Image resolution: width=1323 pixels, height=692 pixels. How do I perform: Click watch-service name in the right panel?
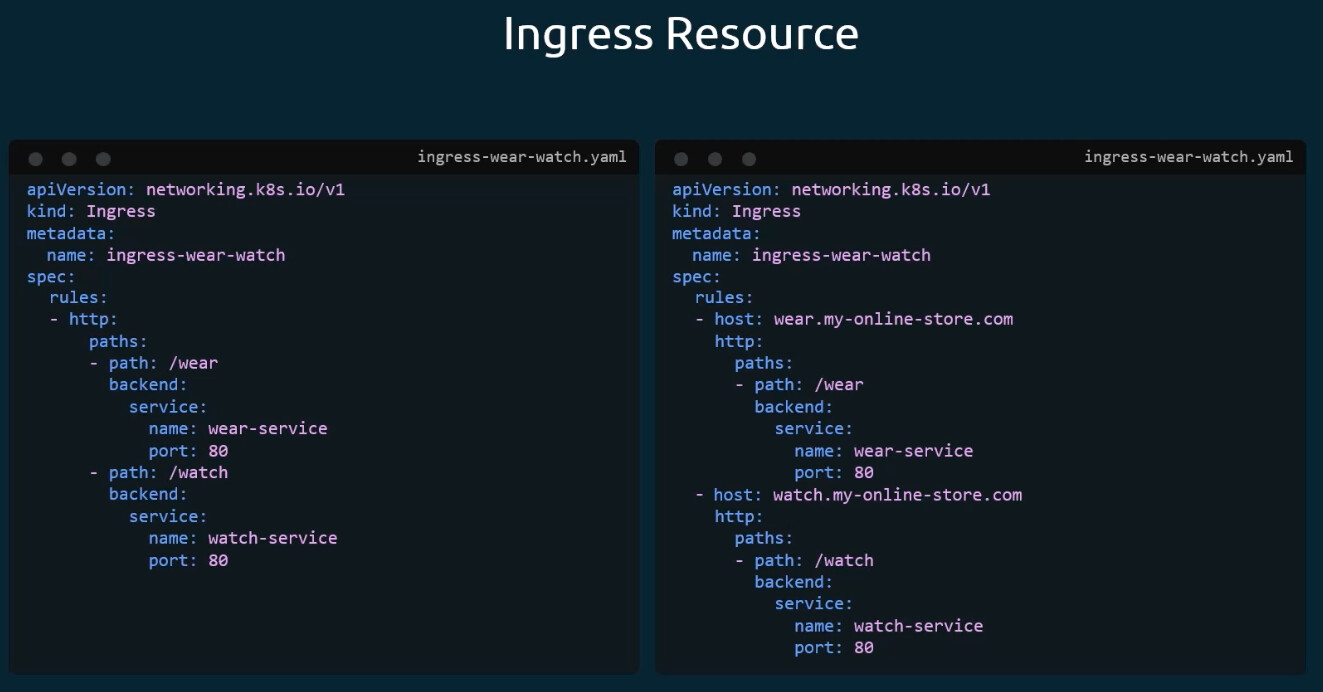(918, 626)
